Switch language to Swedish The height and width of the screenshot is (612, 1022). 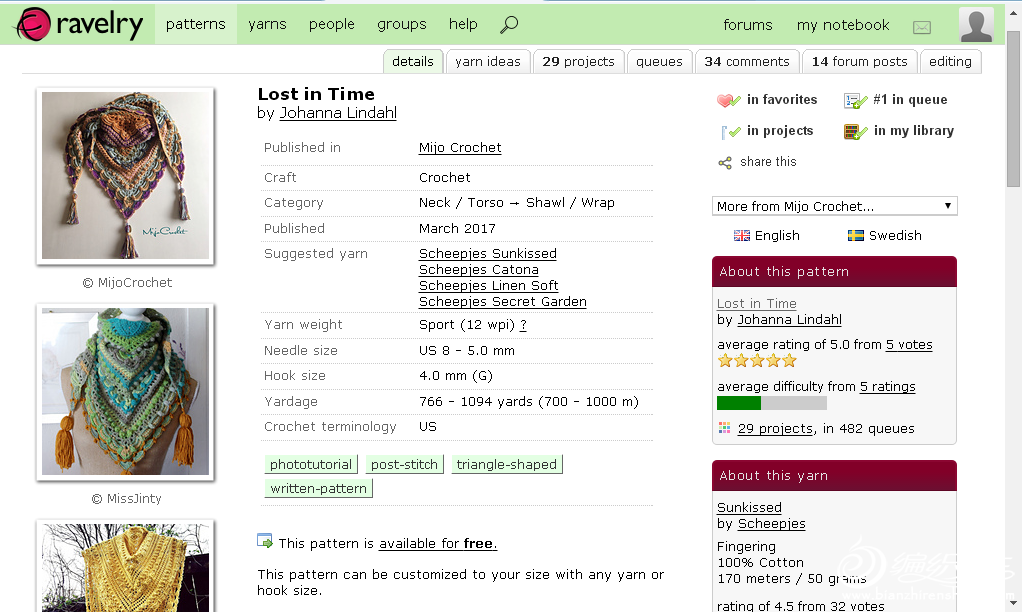tap(895, 235)
